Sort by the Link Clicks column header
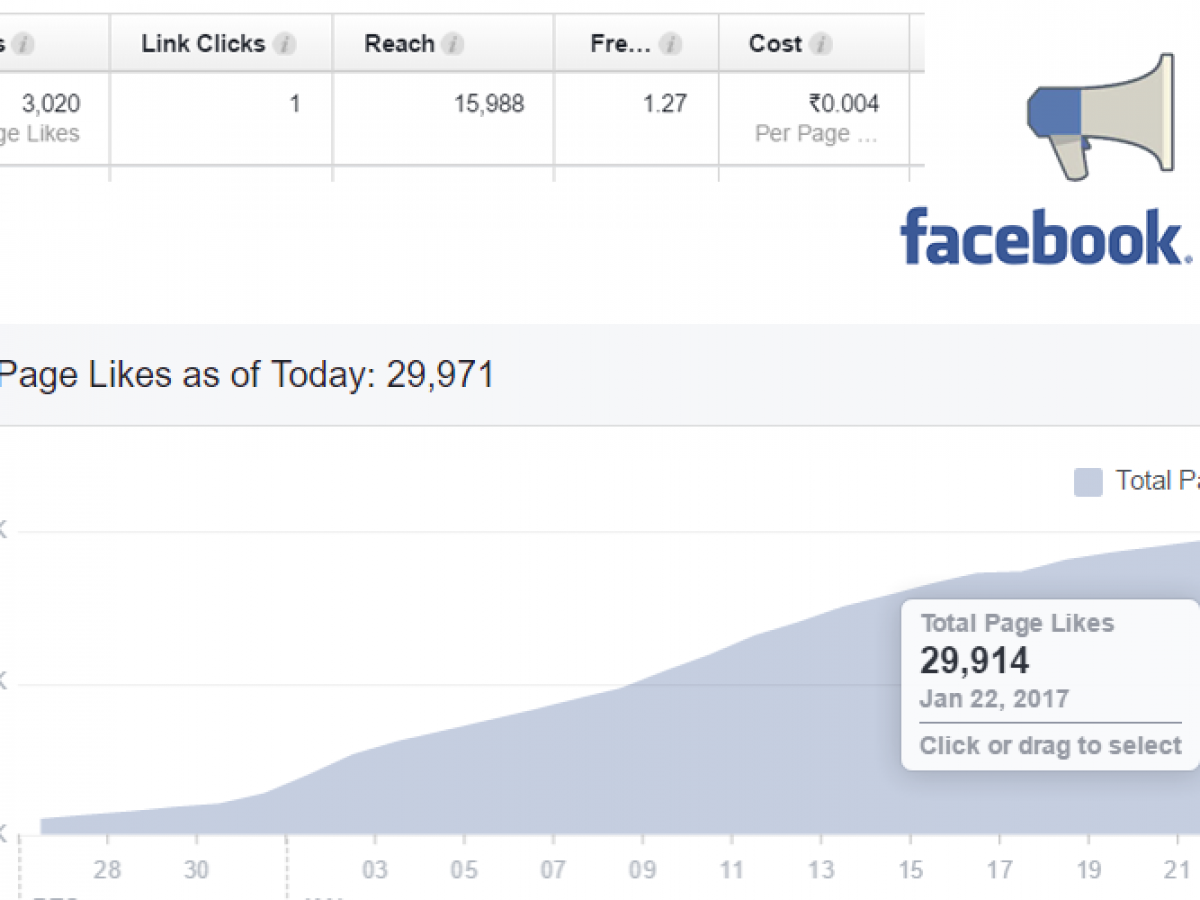Viewport: 1200px width, 900px height. coord(203,44)
